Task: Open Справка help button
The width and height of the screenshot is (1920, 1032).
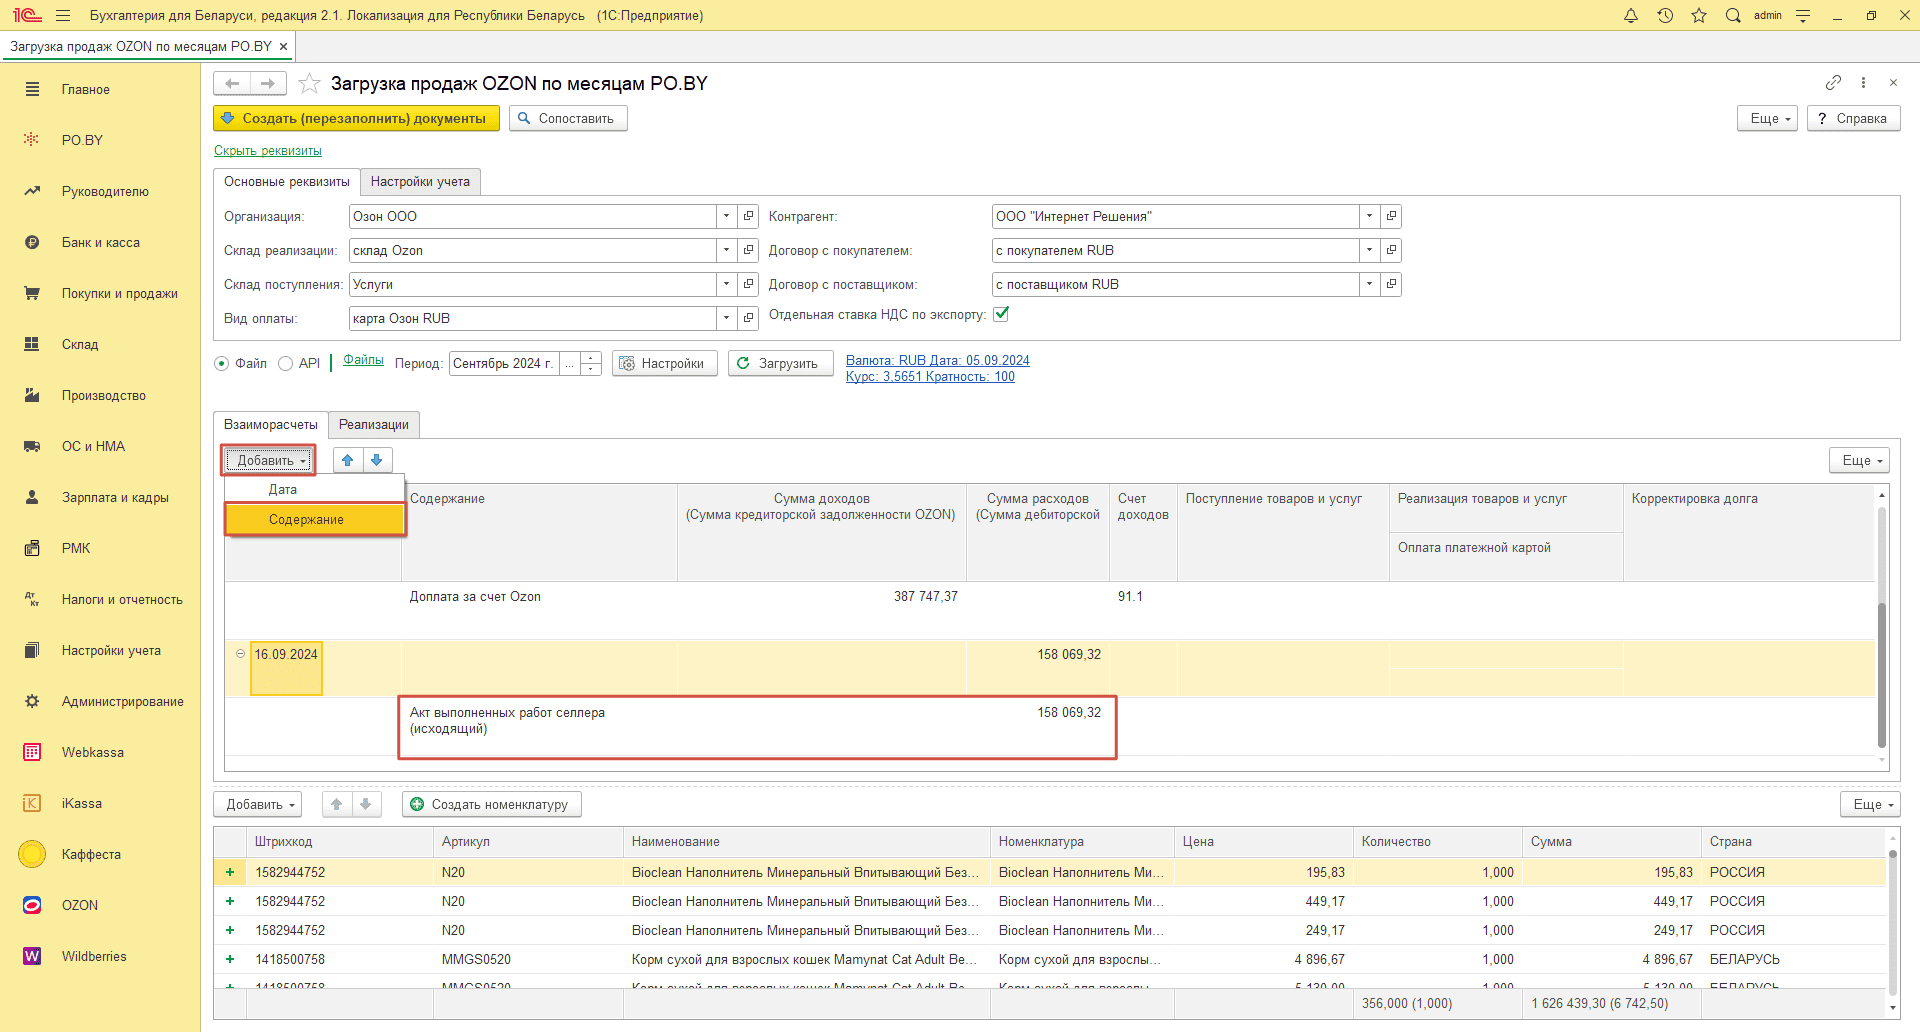Action: tap(1853, 118)
